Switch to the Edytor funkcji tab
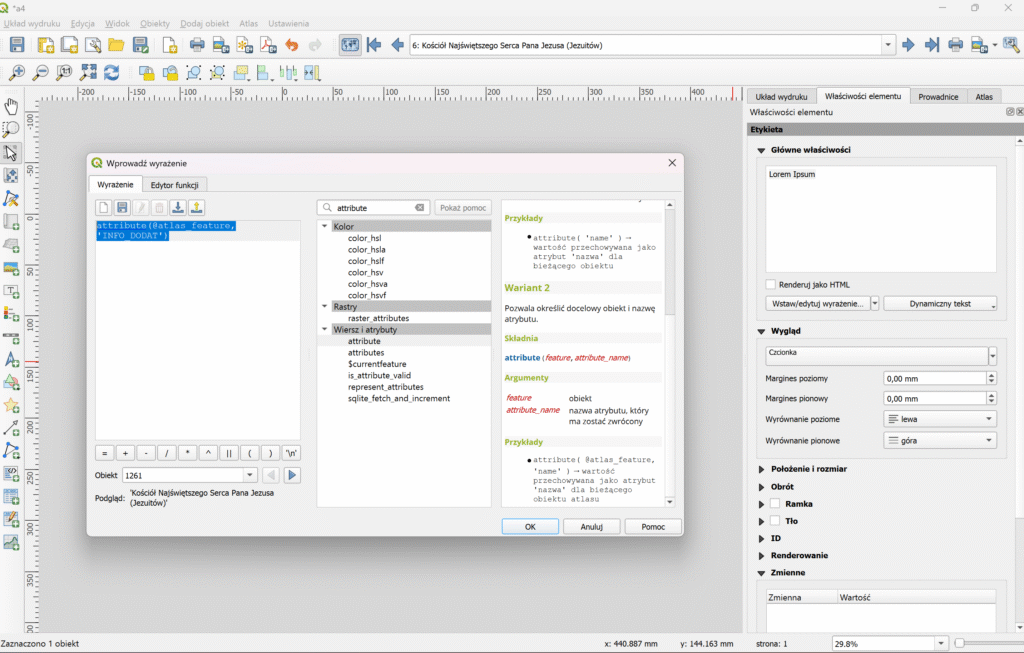Screen dimensions: 1024x653 coord(175,185)
